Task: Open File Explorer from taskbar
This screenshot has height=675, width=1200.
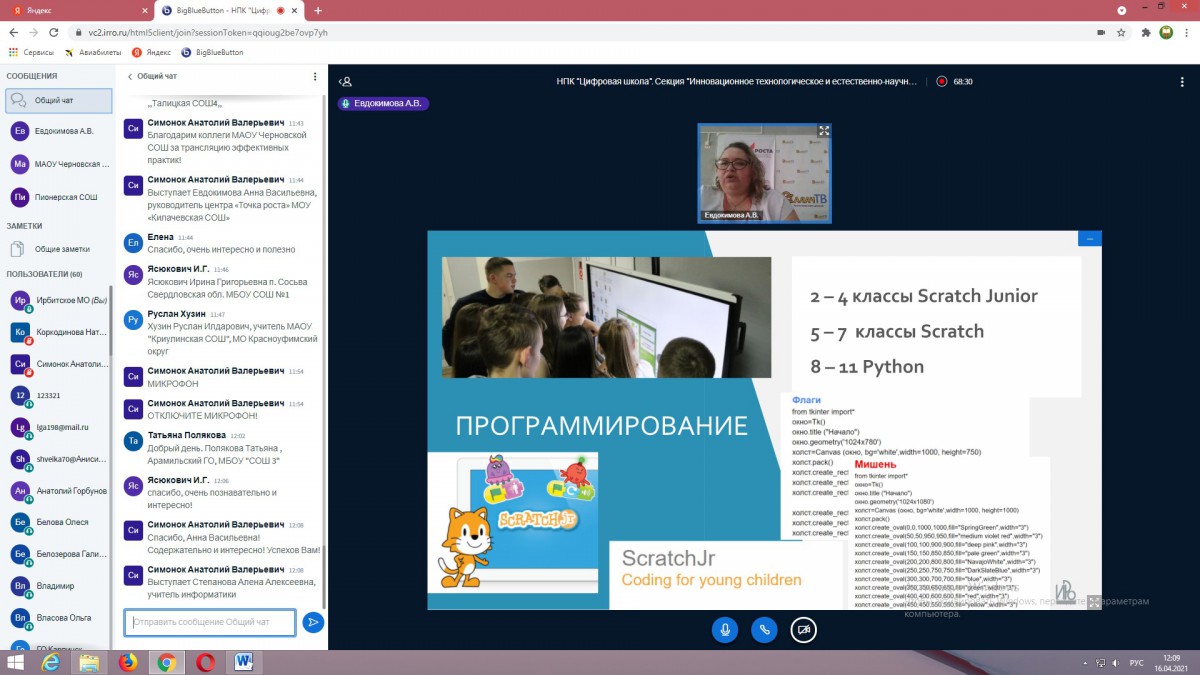Action: (89, 662)
